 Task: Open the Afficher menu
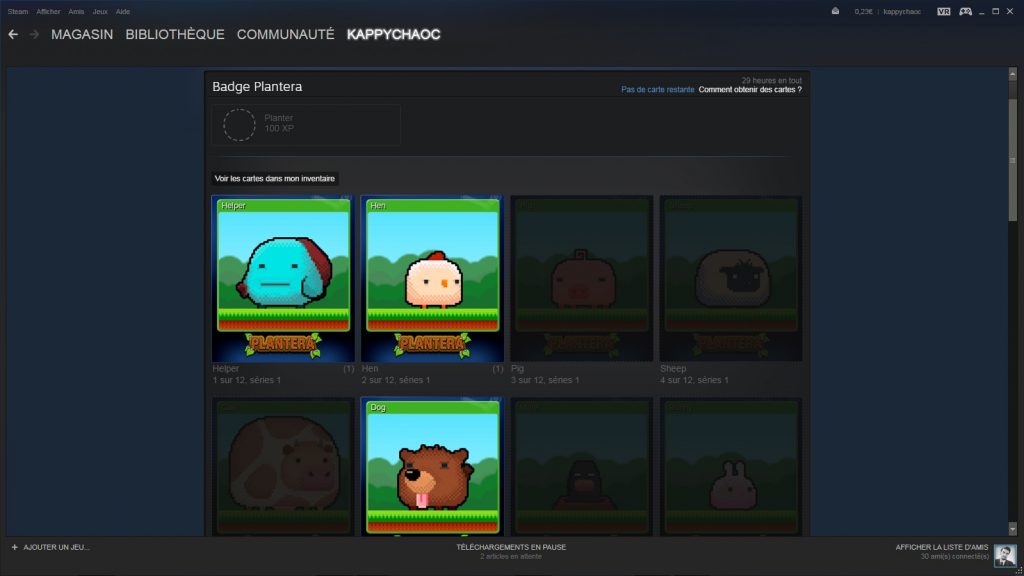(48, 11)
